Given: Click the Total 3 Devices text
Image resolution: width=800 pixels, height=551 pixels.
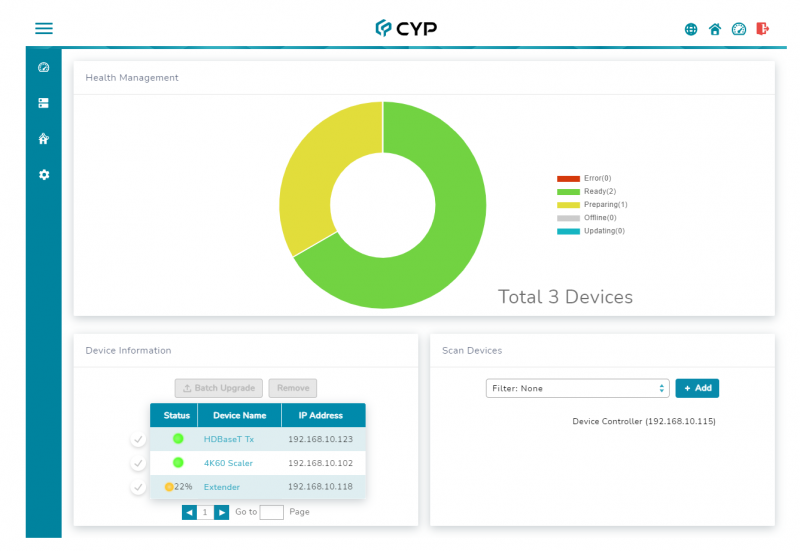Looking at the screenshot, I should 565,297.
